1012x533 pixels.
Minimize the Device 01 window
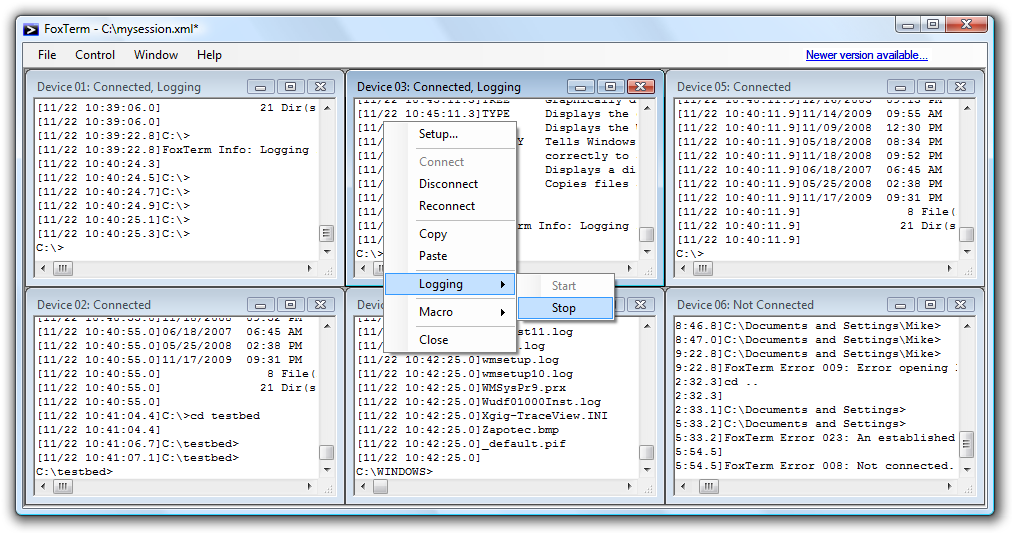[x=261, y=86]
